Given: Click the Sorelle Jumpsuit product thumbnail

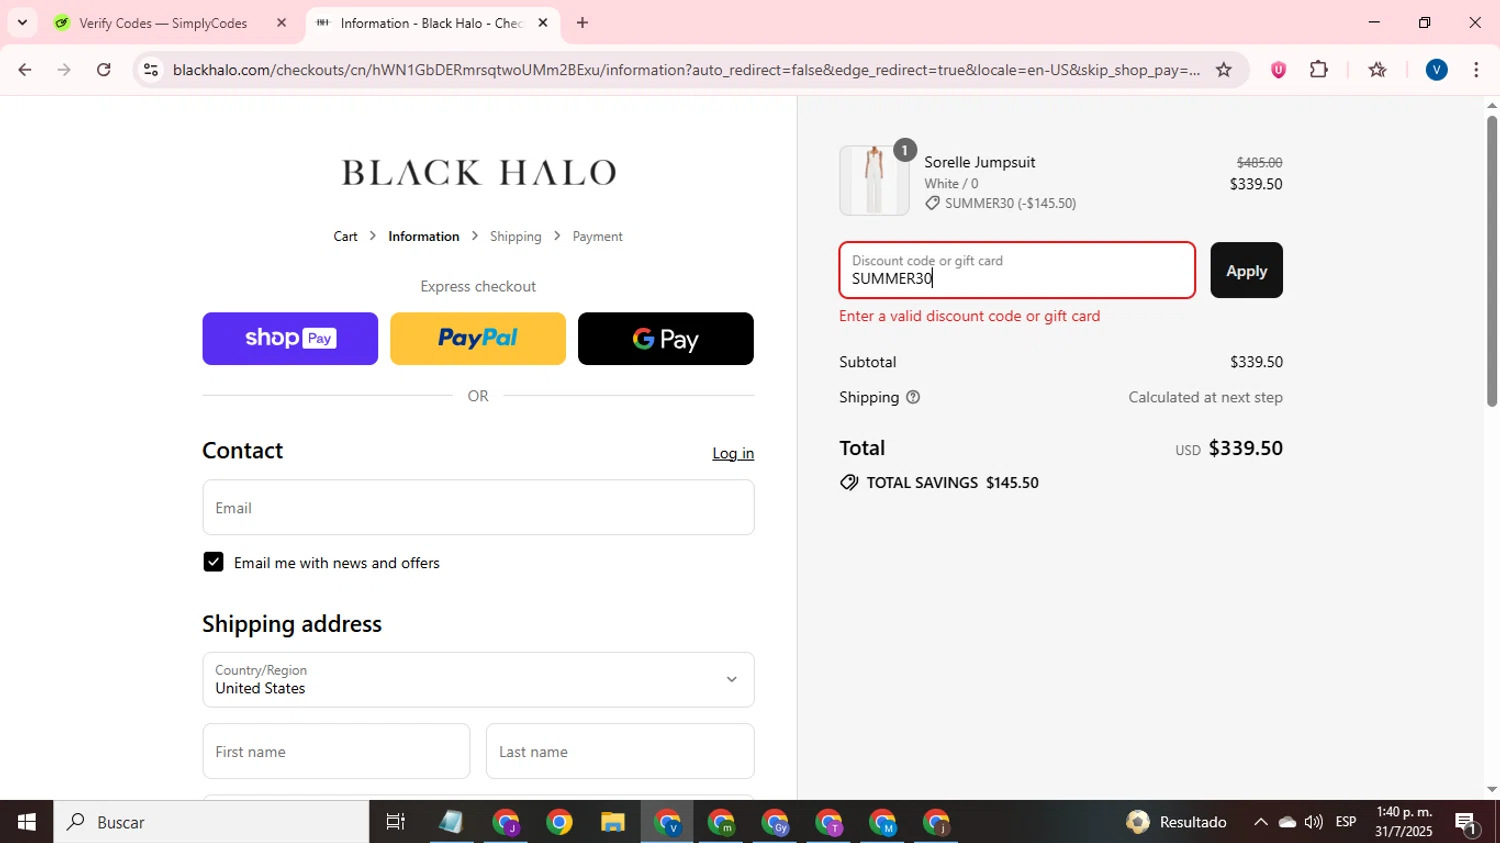Looking at the screenshot, I should click(874, 181).
